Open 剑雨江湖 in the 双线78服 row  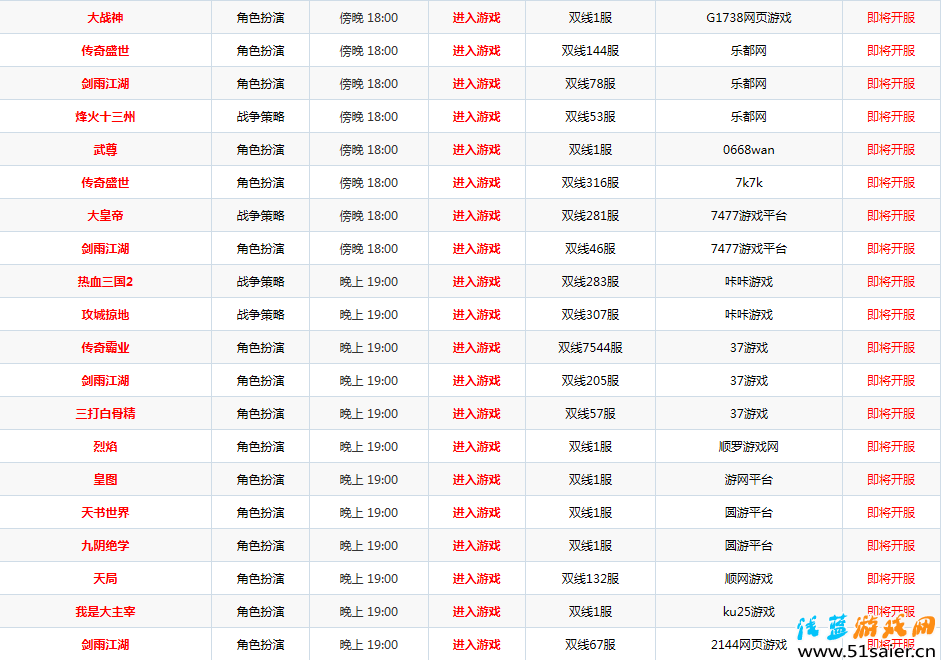coord(105,84)
